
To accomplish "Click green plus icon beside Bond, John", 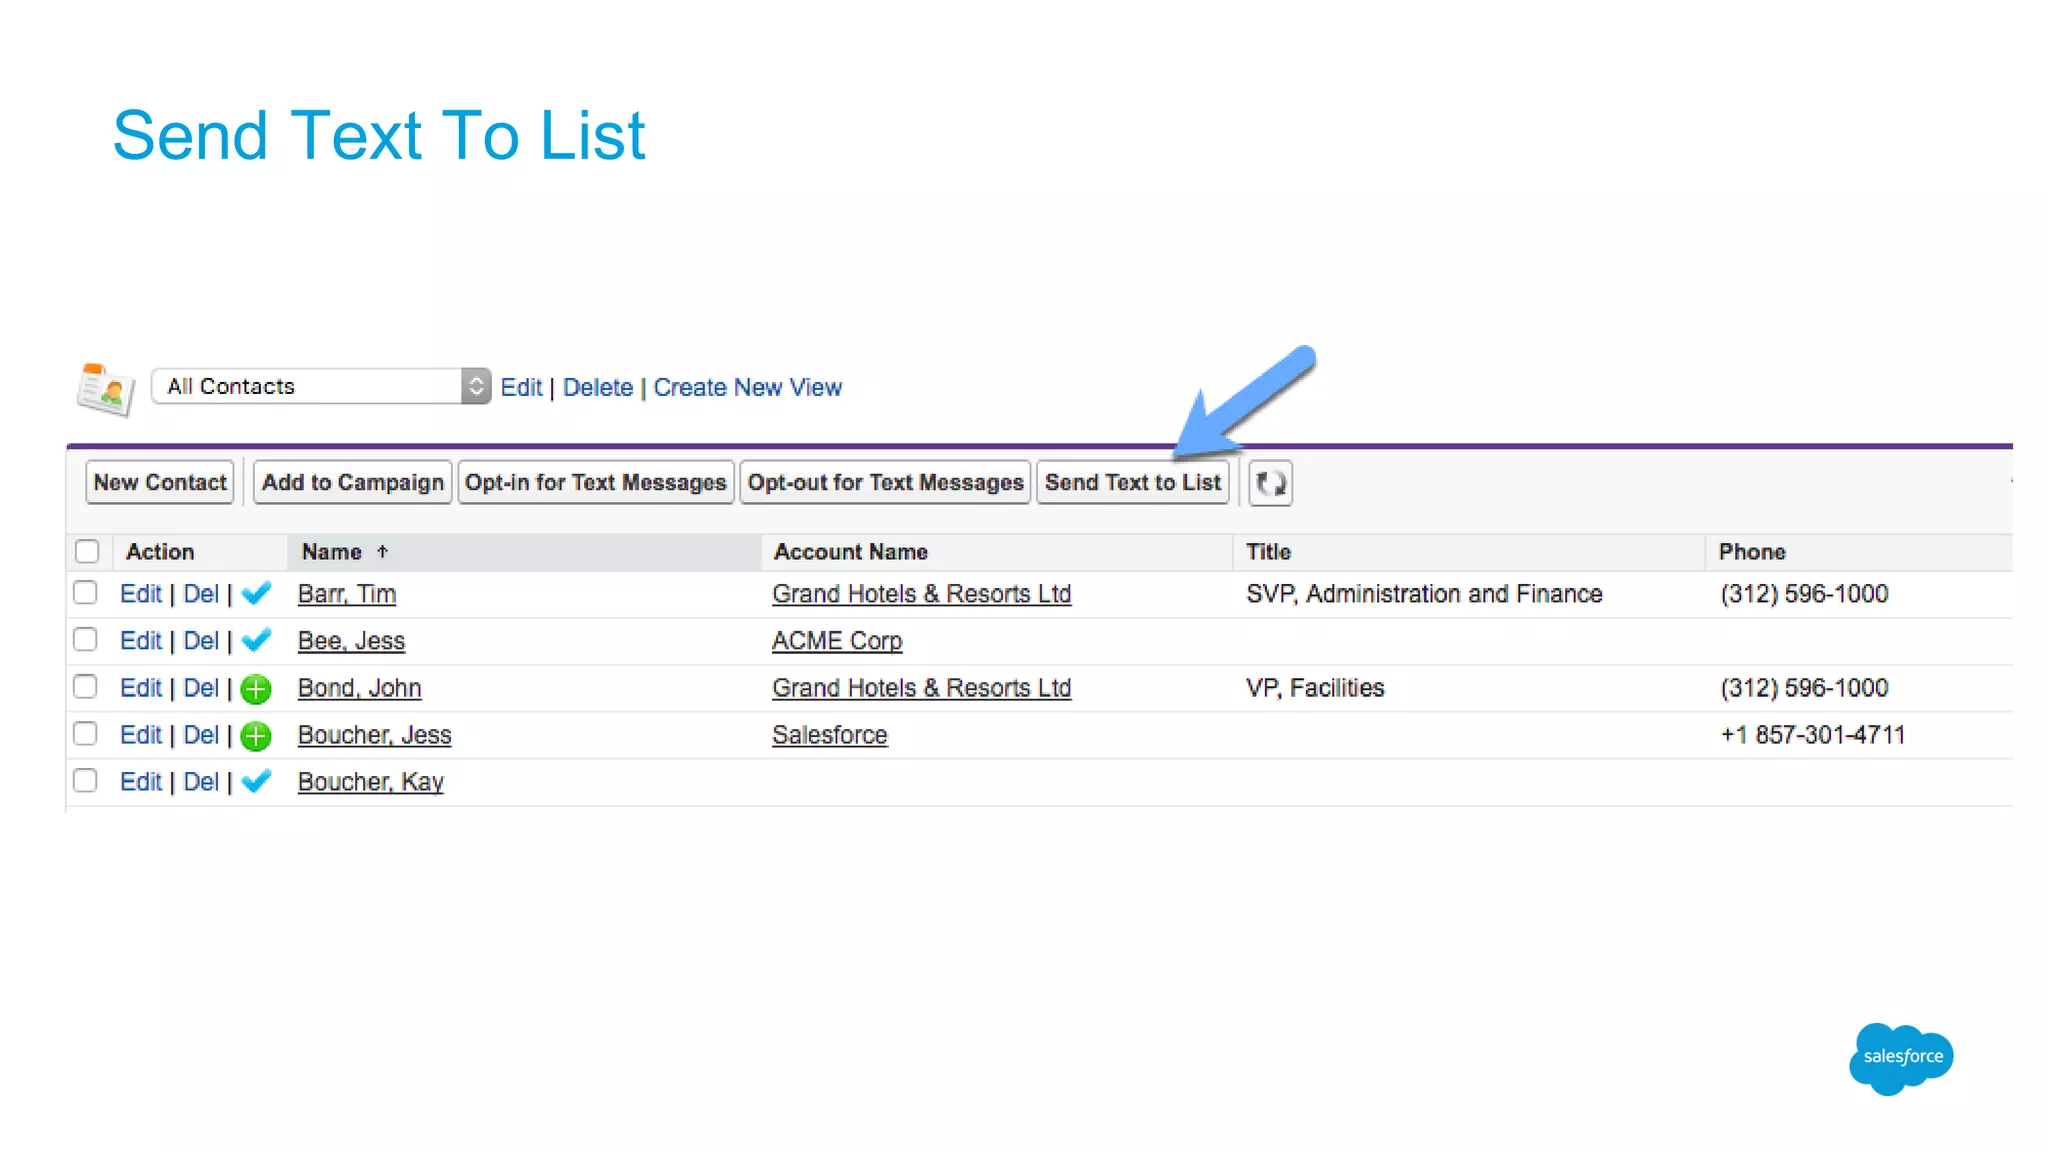I will coord(257,688).
